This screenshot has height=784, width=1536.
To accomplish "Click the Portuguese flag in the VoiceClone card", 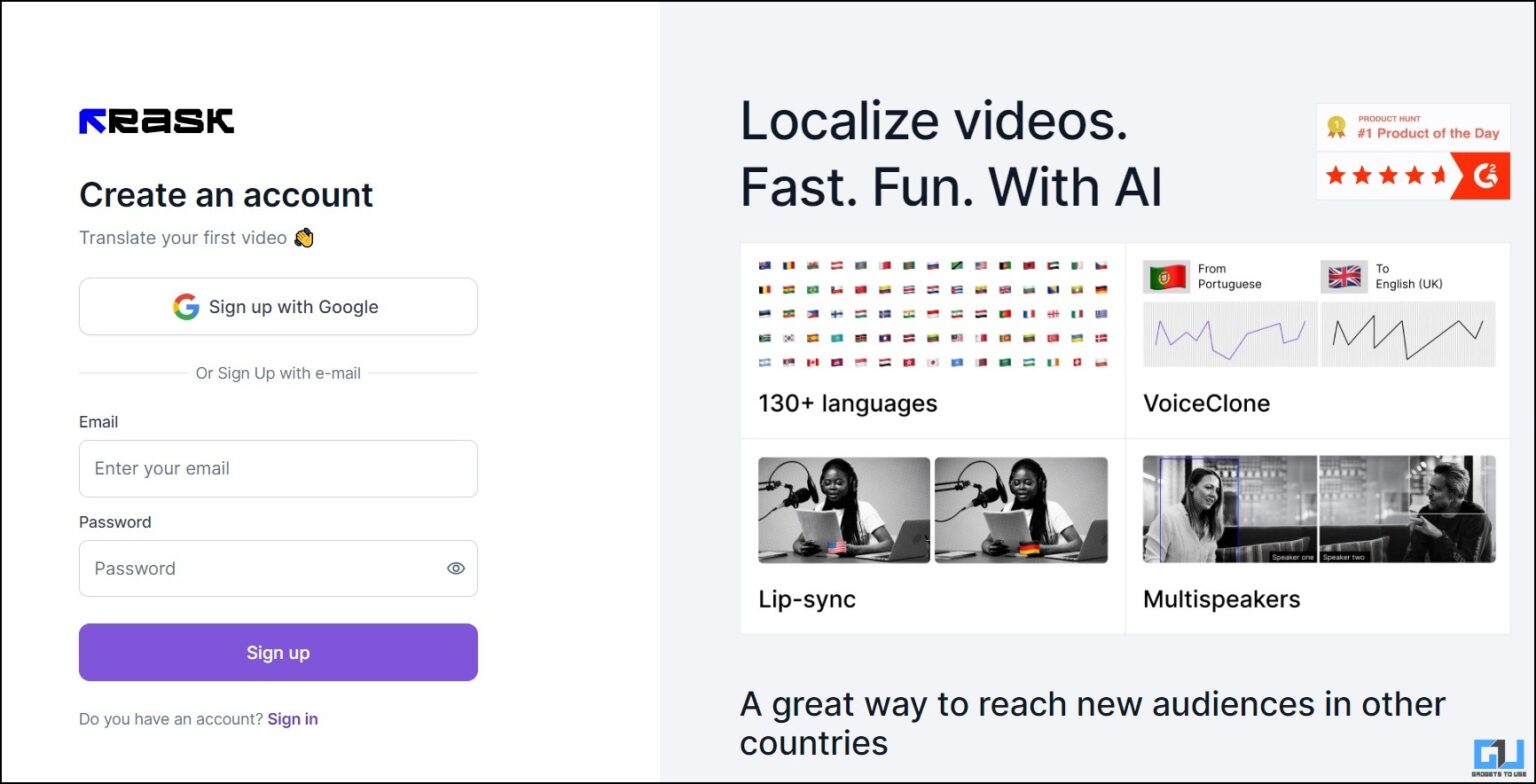I will (x=1164, y=276).
